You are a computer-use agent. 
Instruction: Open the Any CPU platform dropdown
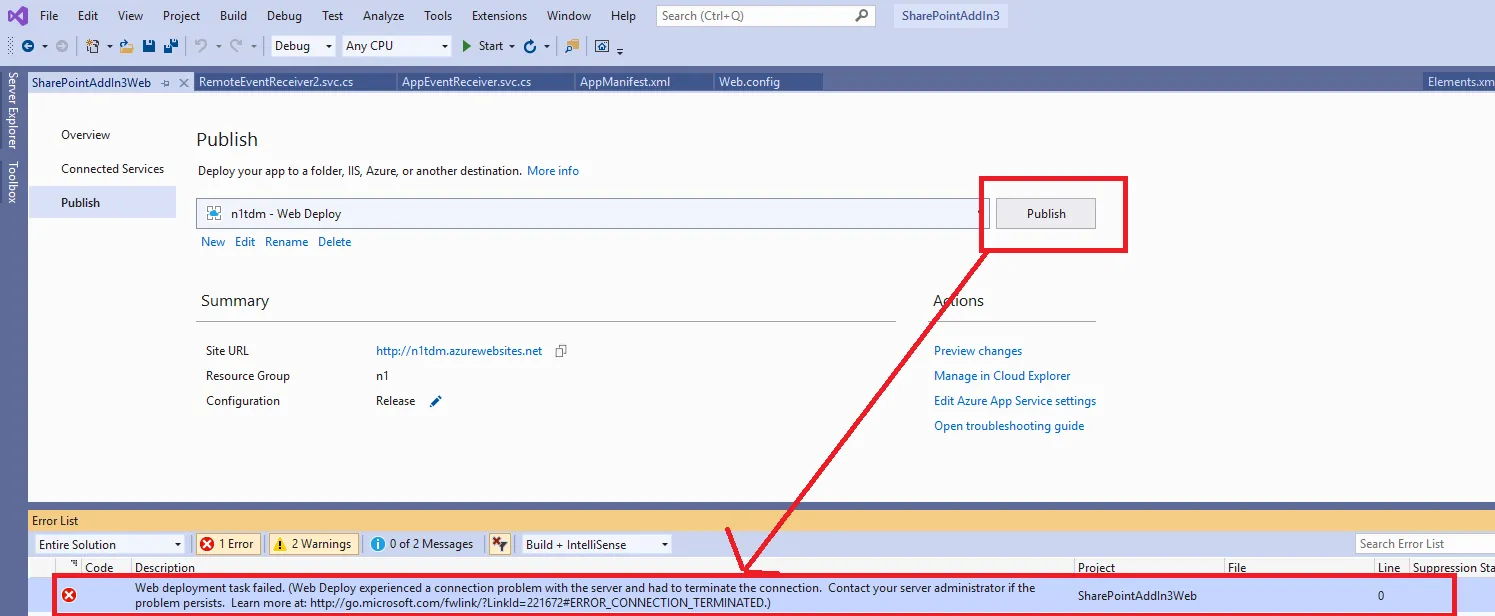[397, 46]
